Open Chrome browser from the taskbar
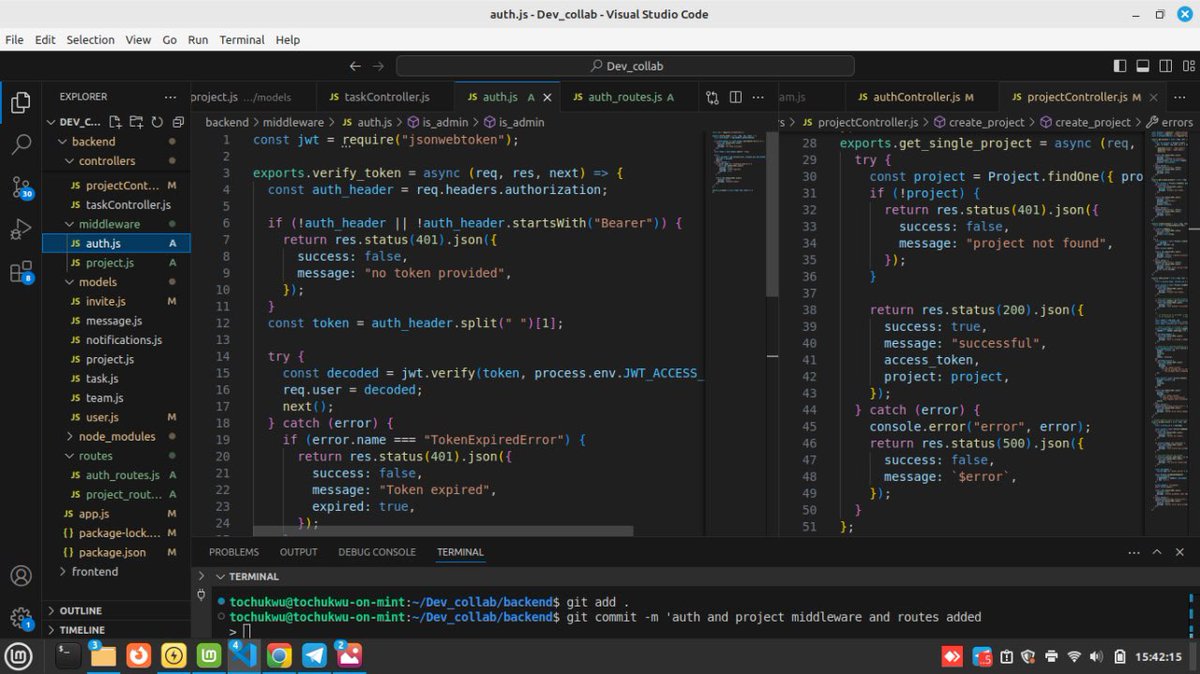The width and height of the screenshot is (1200, 674). [x=279, y=656]
